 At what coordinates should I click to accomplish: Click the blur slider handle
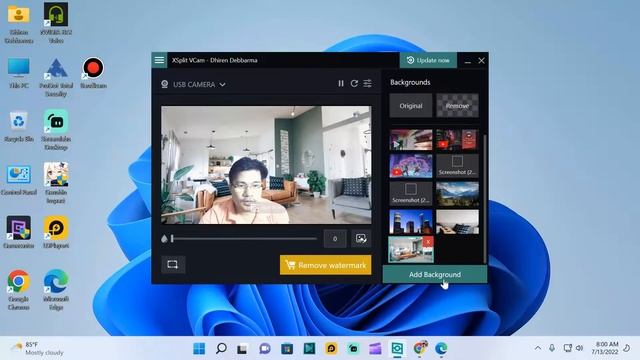point(172,238)
